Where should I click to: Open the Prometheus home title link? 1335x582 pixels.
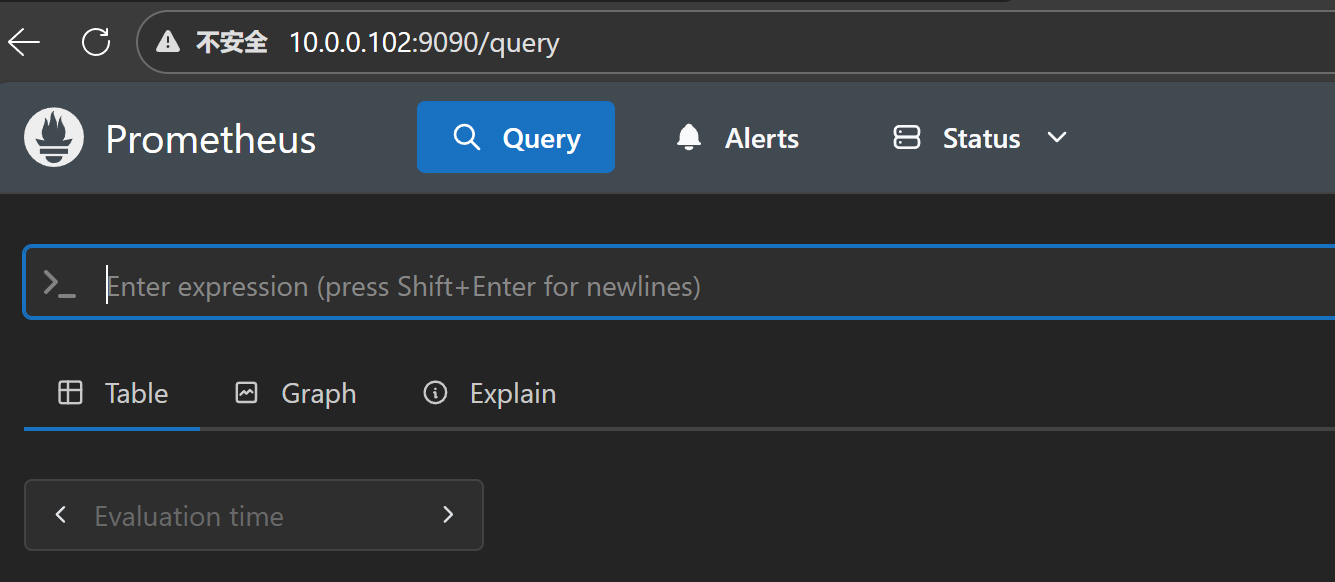211,139
